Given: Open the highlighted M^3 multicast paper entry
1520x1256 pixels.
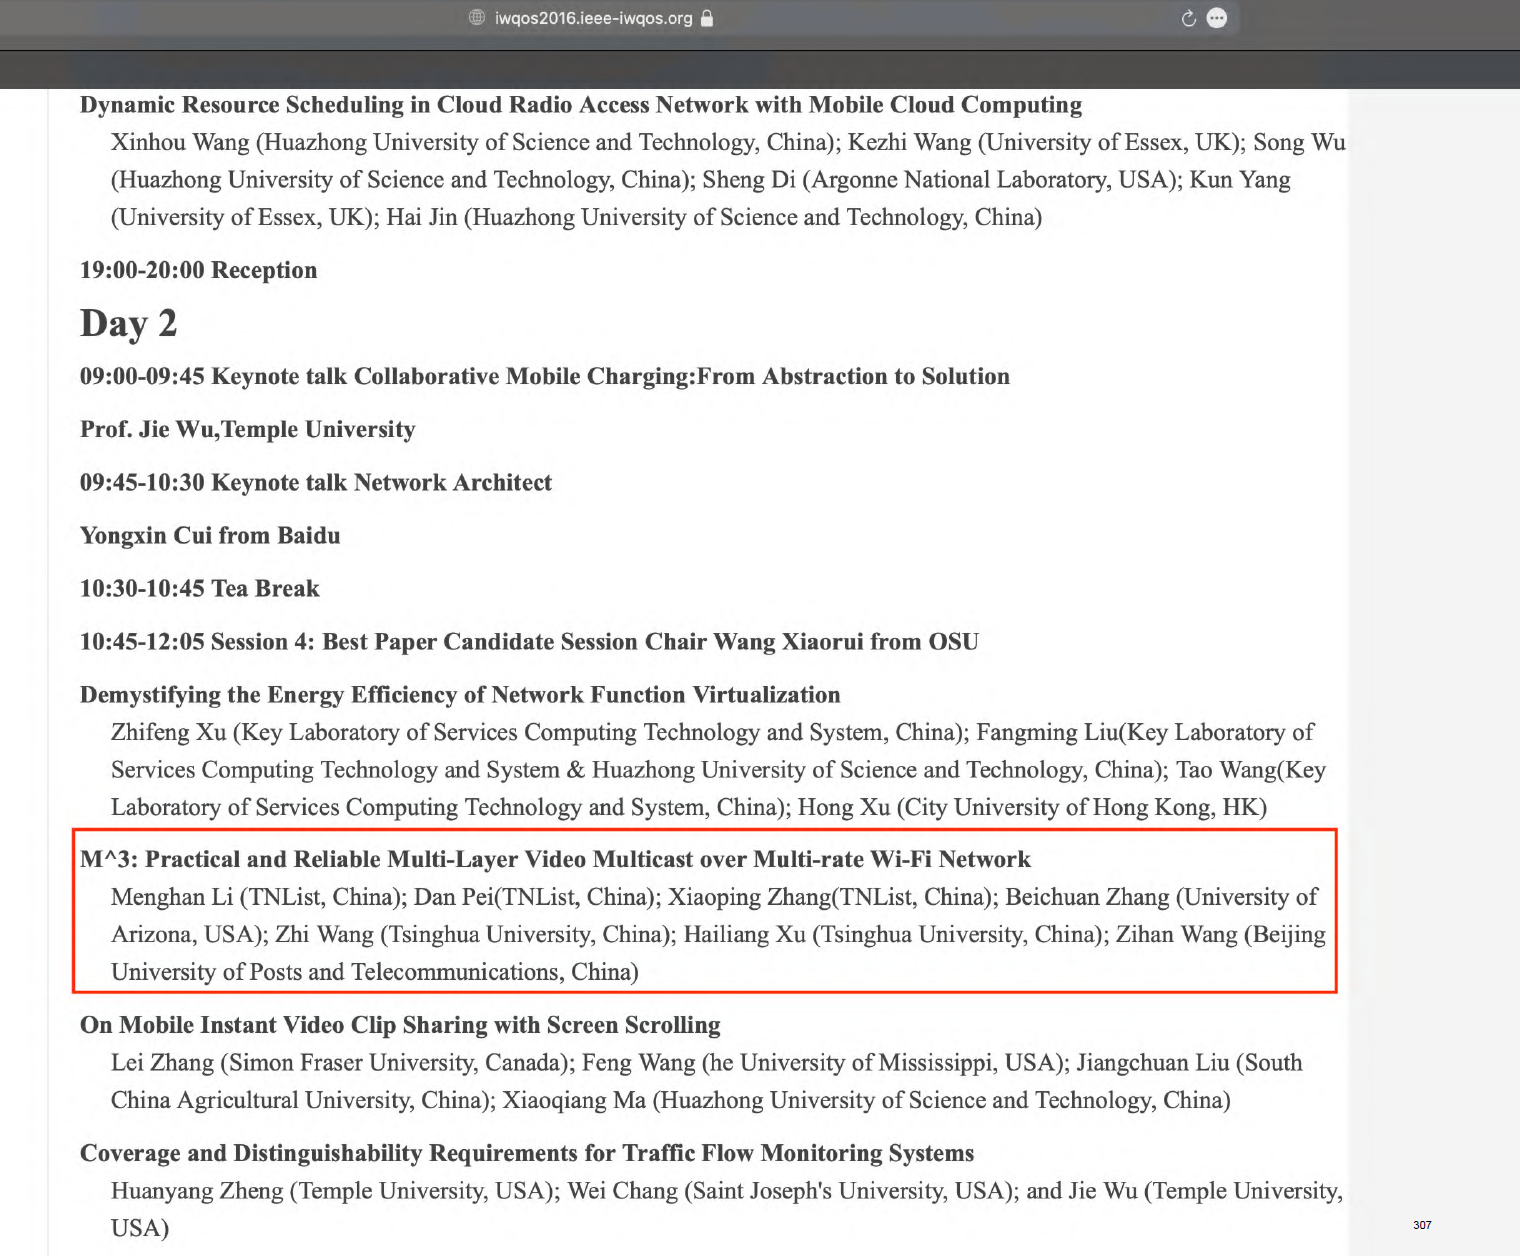Looking at the screenshot, I should click(556, 859).
